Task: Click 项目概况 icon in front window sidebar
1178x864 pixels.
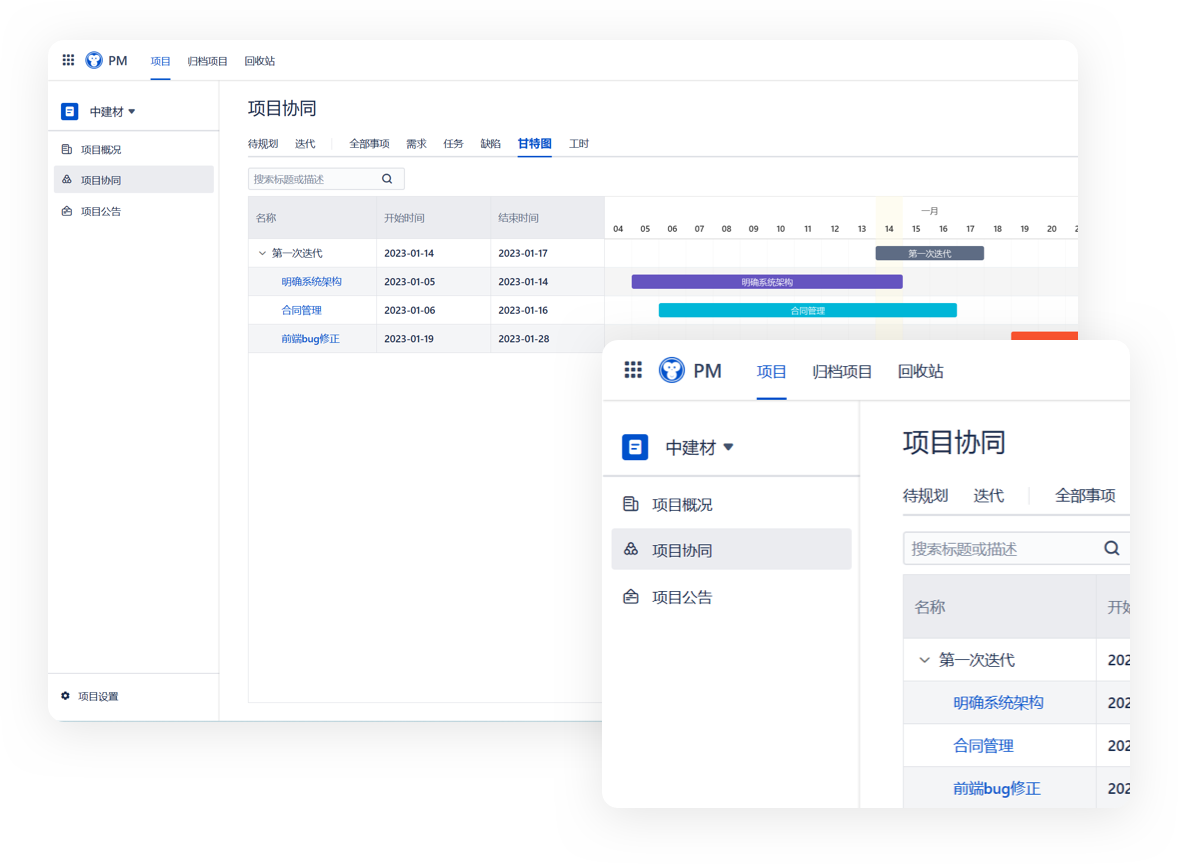Action: point(631,503)
